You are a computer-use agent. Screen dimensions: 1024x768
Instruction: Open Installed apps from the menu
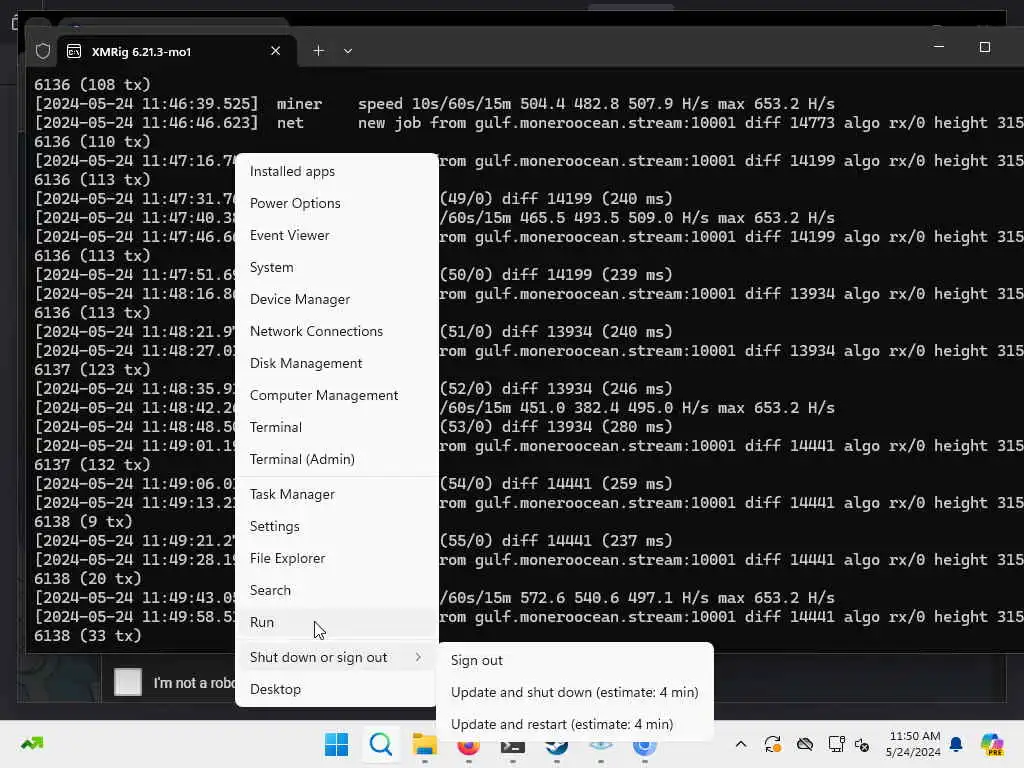pyautogui.click(x=336, y=171)
